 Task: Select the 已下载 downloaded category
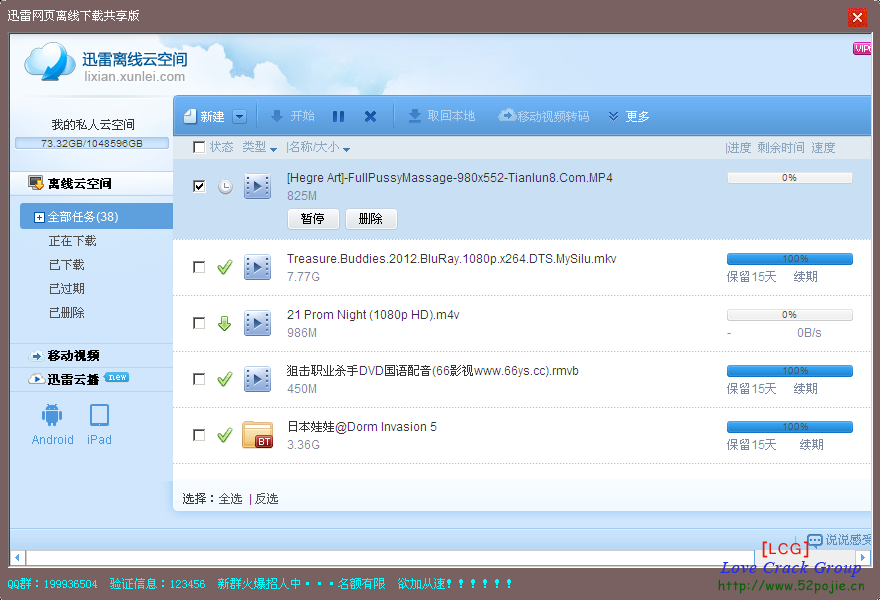67,265
